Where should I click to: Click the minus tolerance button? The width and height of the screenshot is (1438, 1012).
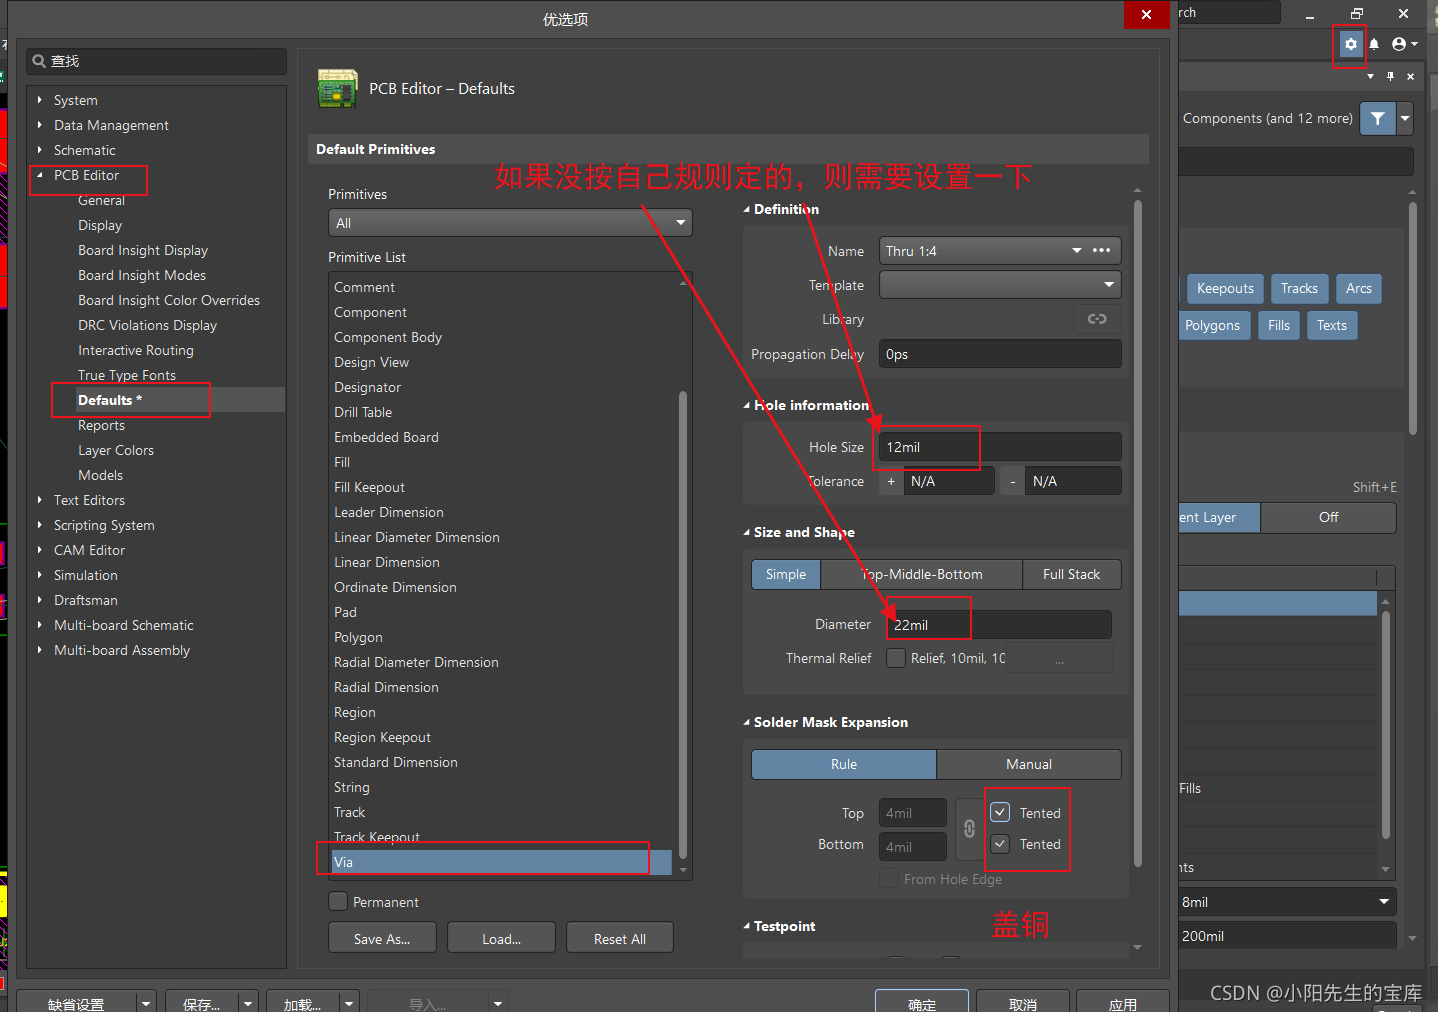[x=1013, y=481]
